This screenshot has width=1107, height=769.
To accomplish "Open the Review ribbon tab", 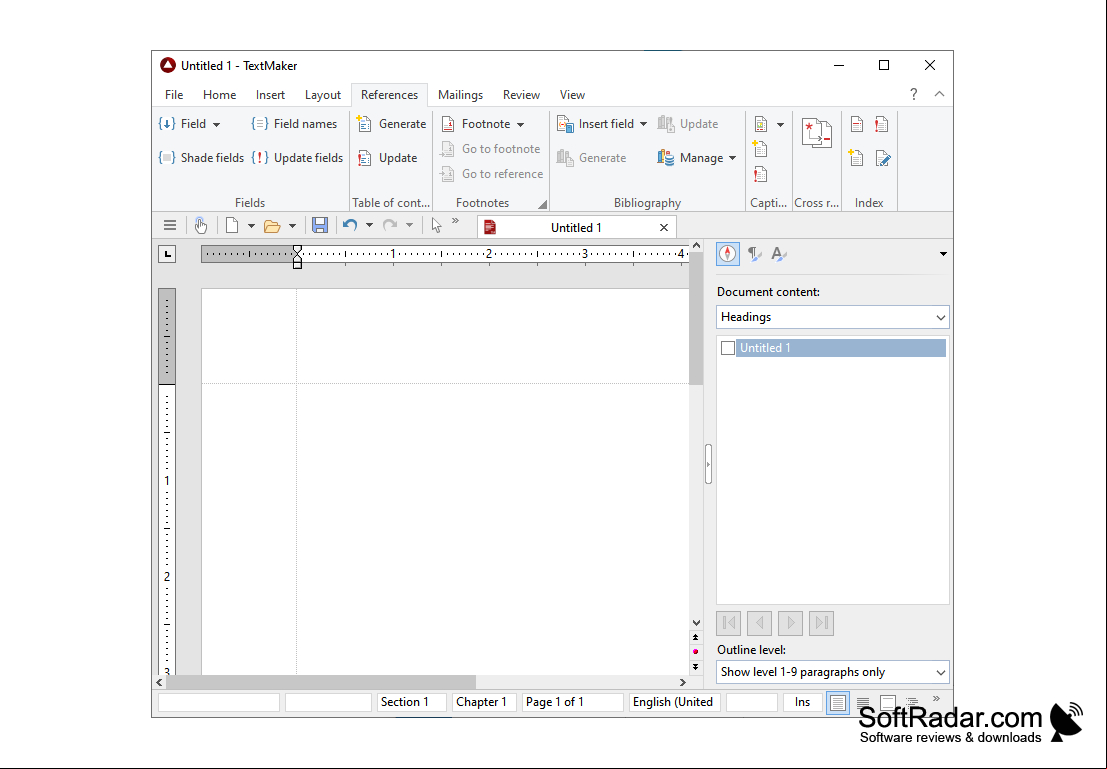I will coord(521,95).
